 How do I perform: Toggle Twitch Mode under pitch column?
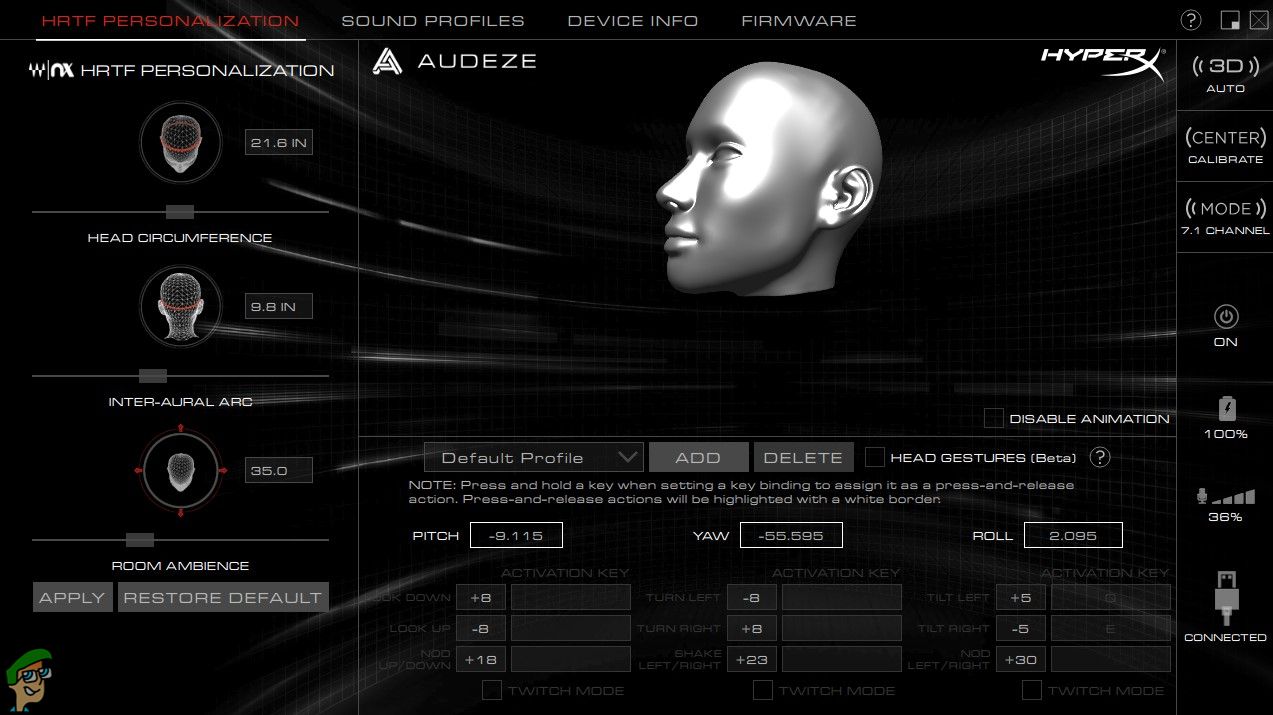pos(492,690)
